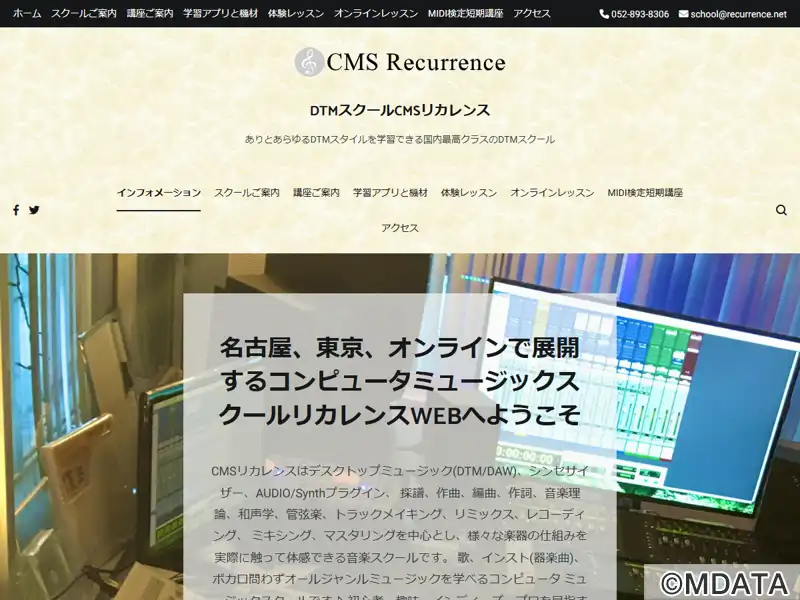800x600 pixels.
Task: Click the tagline ありとあらゆるDTMスタイル text
Action: (x=400, y=139)
